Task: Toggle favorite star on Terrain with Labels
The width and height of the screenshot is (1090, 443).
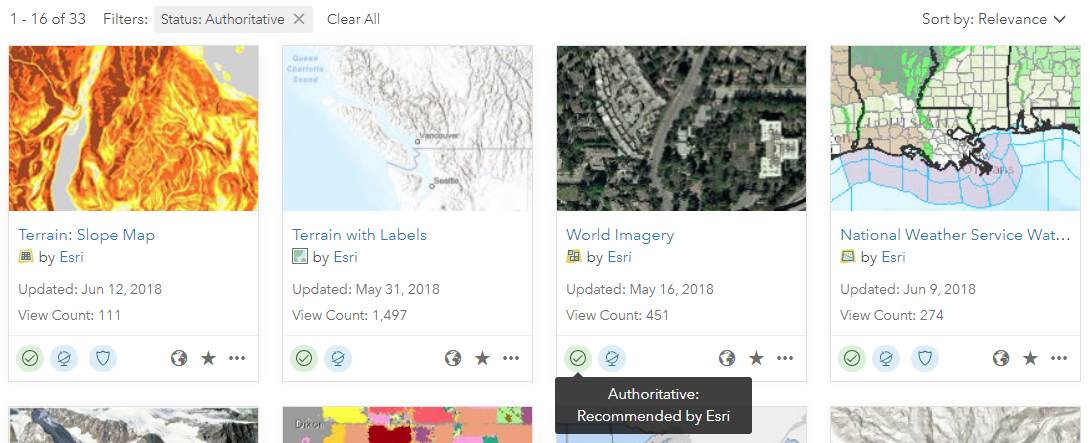Action: (x=482, y=357)
